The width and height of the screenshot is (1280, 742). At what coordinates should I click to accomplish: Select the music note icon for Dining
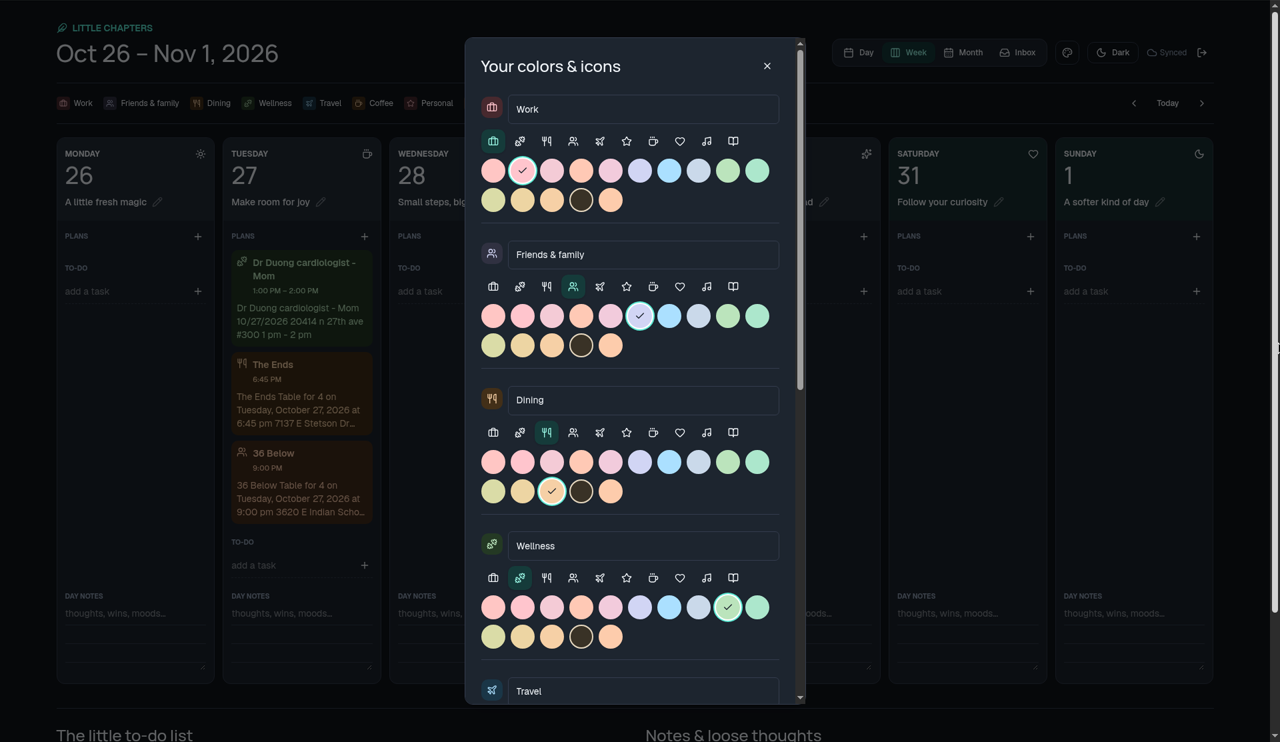tap(707, 433)
